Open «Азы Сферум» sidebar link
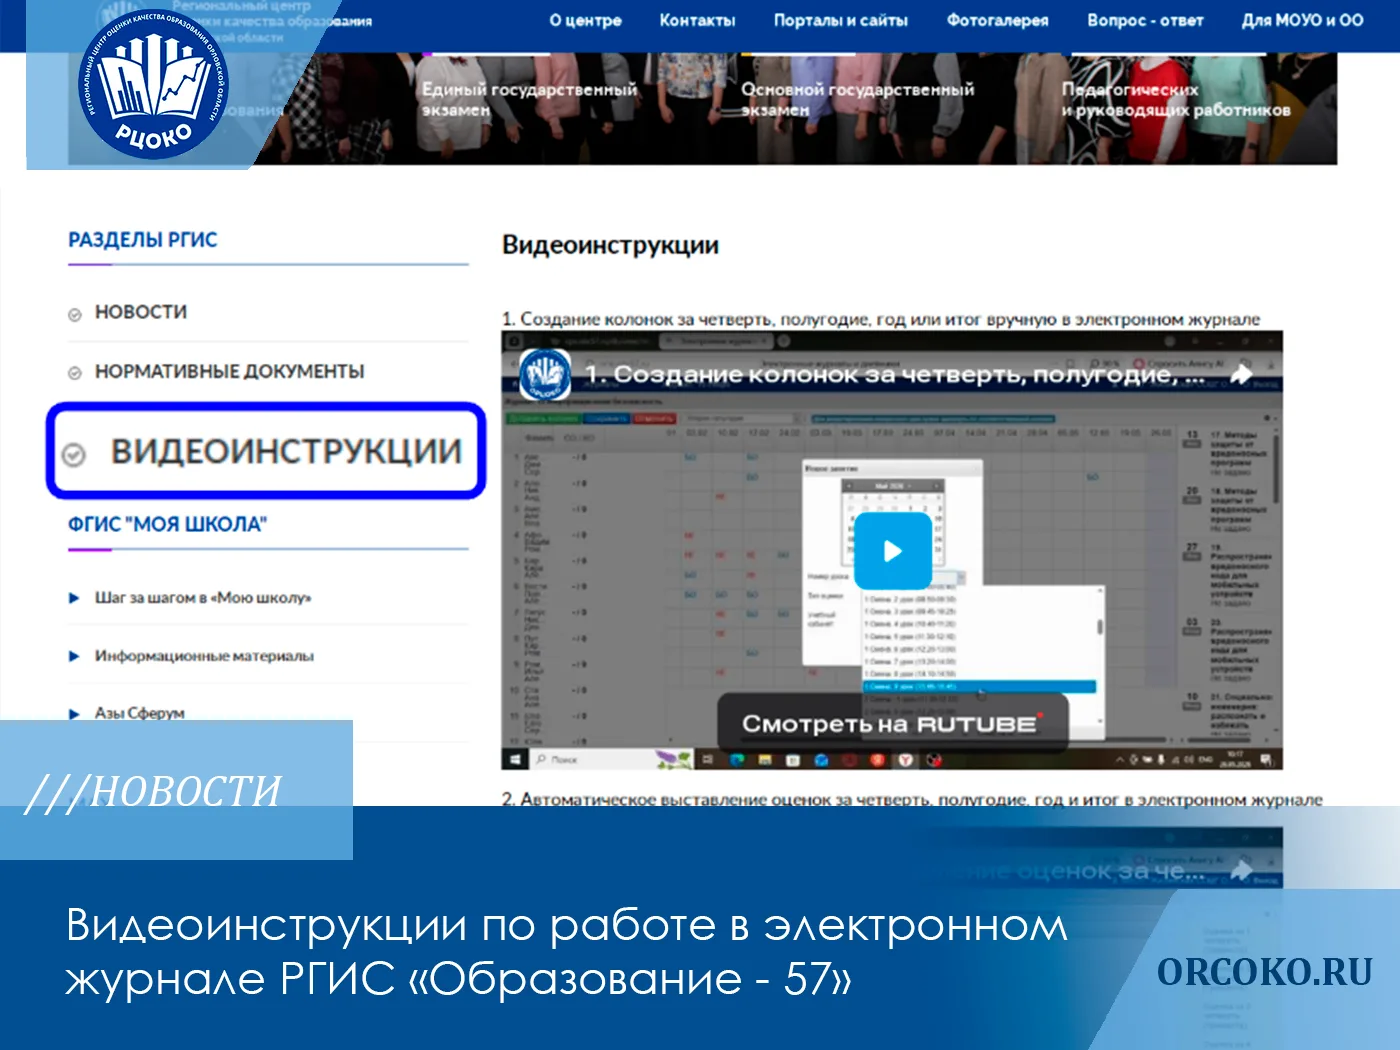1400x1050 pixels. point(139,713)
